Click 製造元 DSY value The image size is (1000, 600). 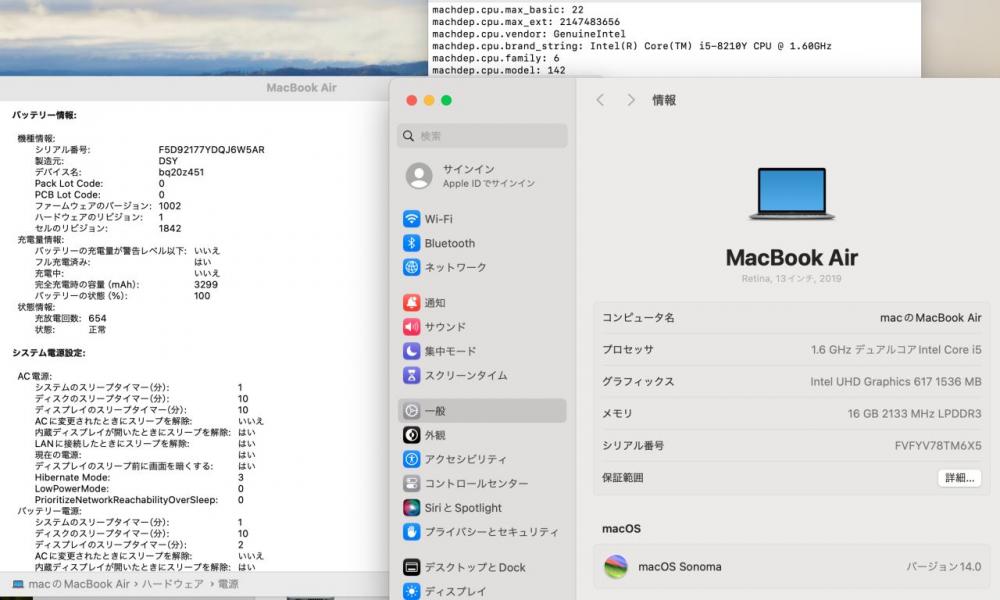click(x=168, y=161)
